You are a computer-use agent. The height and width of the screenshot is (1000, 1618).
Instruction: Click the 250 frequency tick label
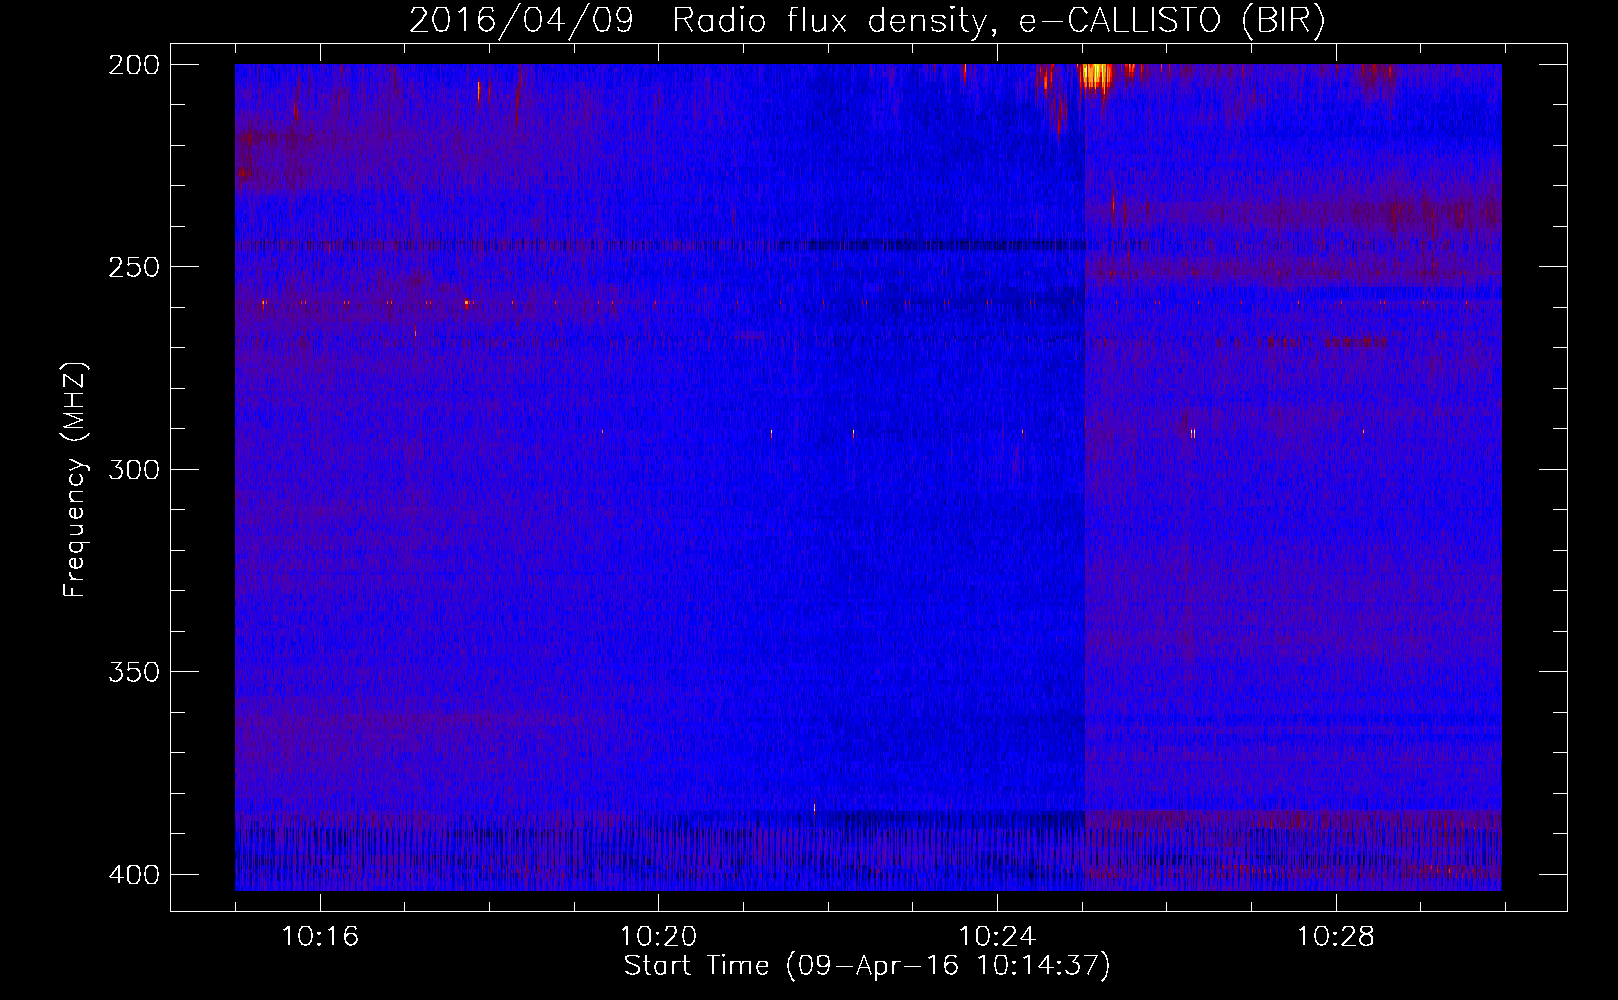coord(133,267)
